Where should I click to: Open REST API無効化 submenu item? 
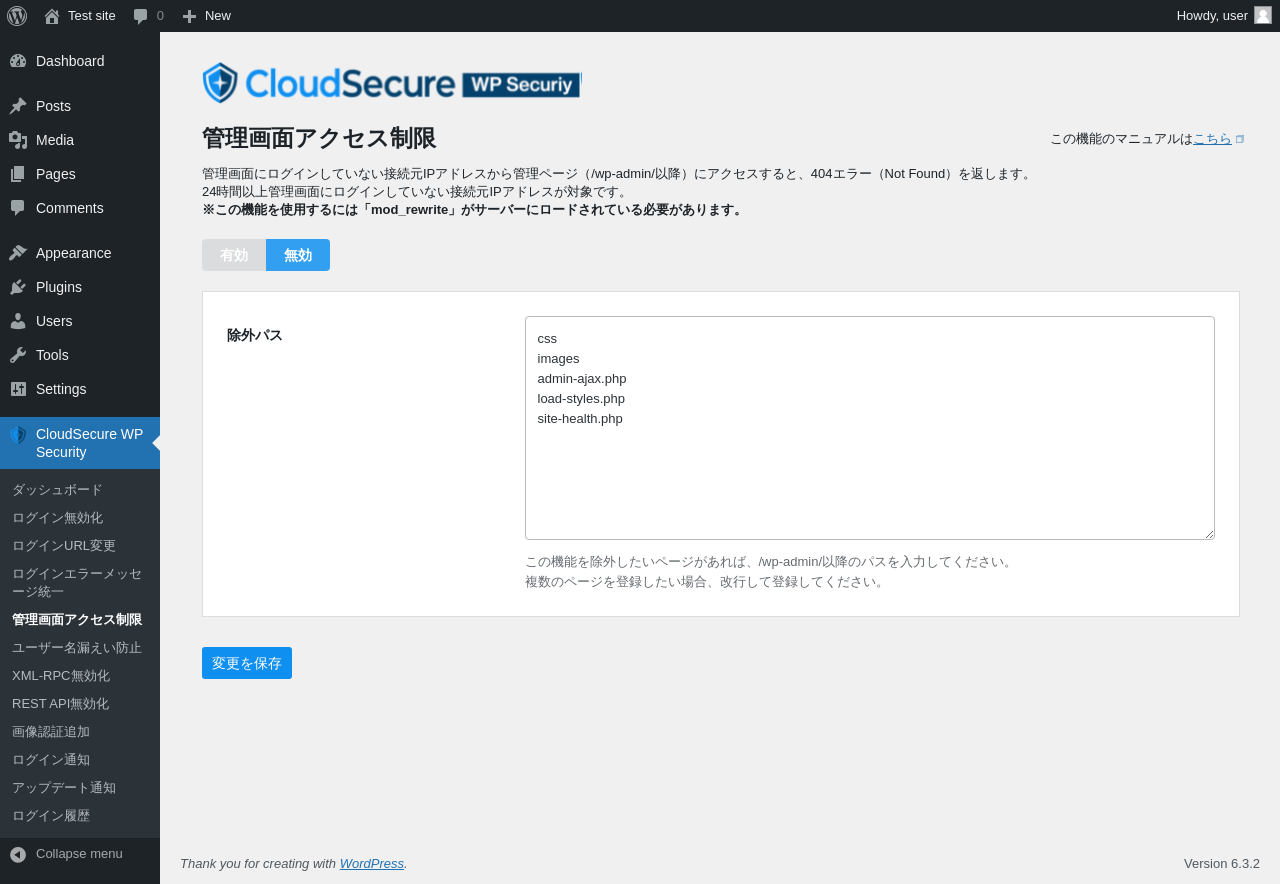(x=60, y=704)
